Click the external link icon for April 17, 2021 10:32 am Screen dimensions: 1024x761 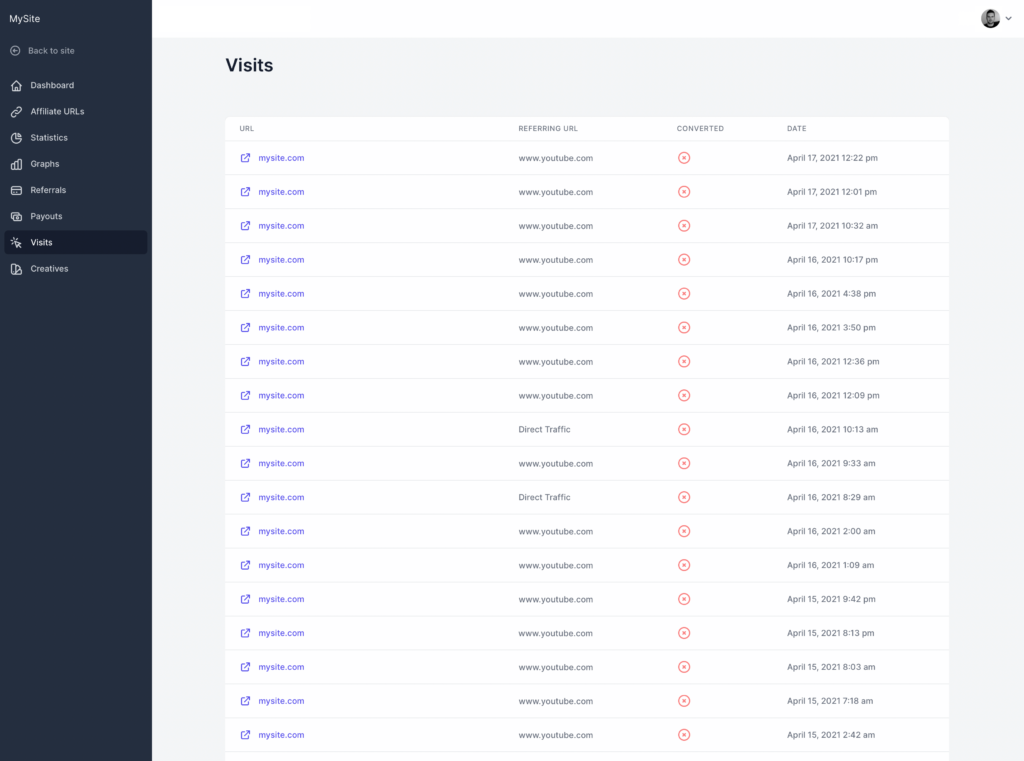click(x=245, y=225)
